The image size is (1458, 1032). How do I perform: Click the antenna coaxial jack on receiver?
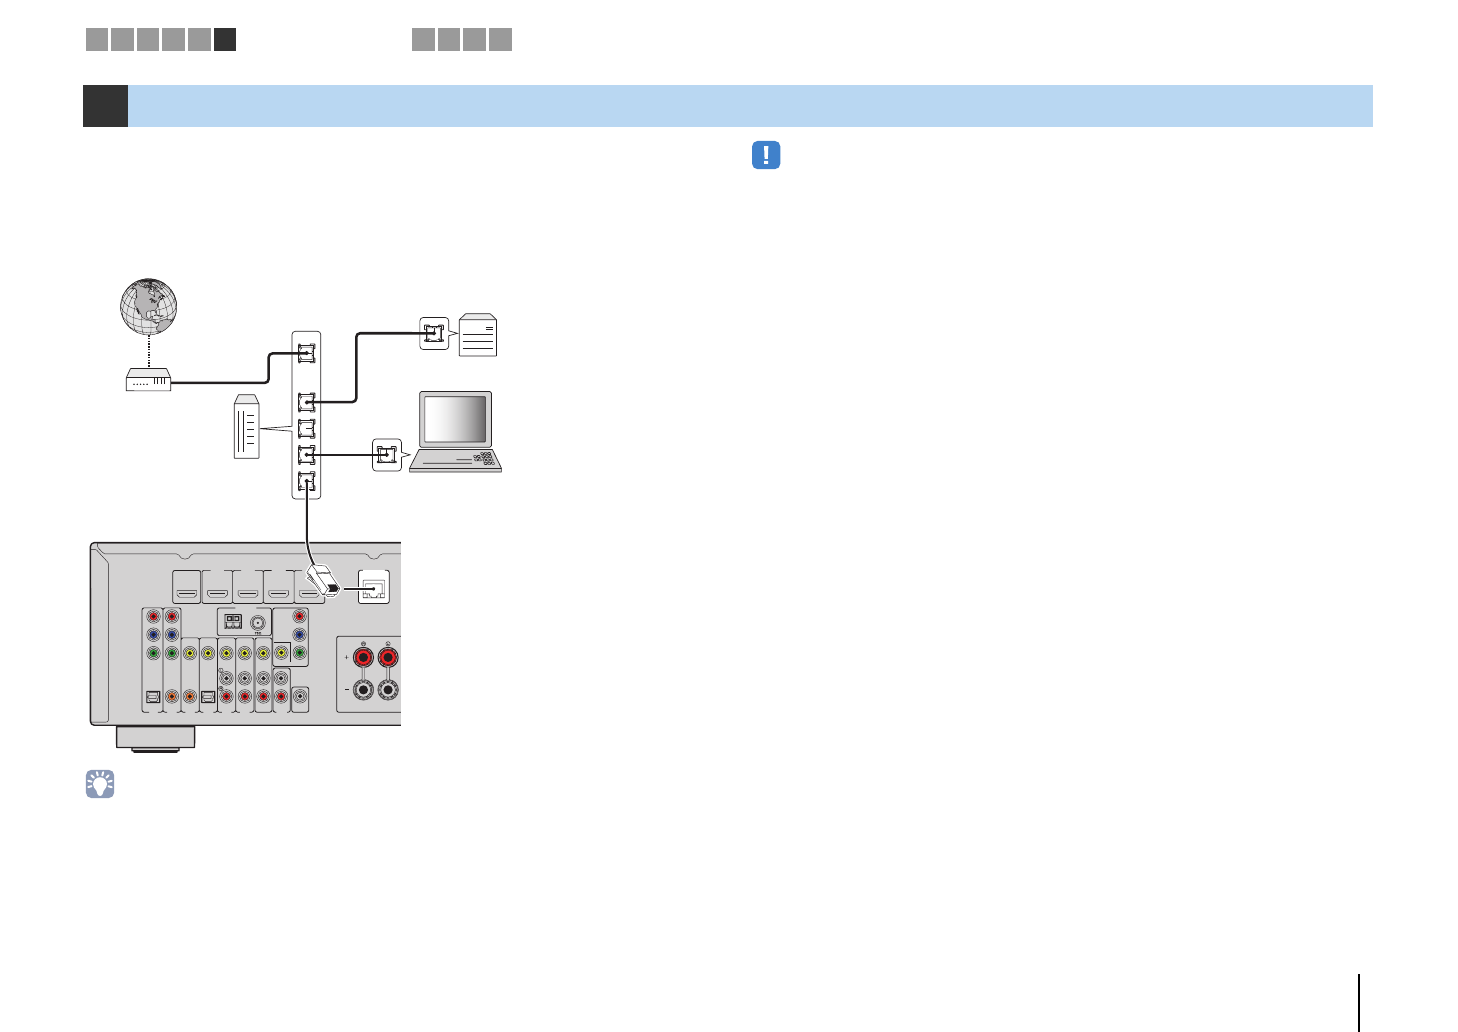click(258, 620)
